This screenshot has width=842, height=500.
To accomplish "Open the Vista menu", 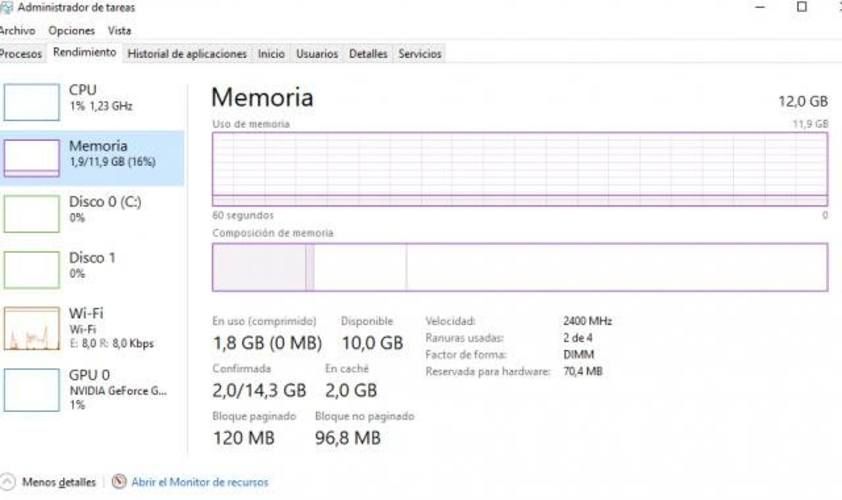I will point(119,31).
